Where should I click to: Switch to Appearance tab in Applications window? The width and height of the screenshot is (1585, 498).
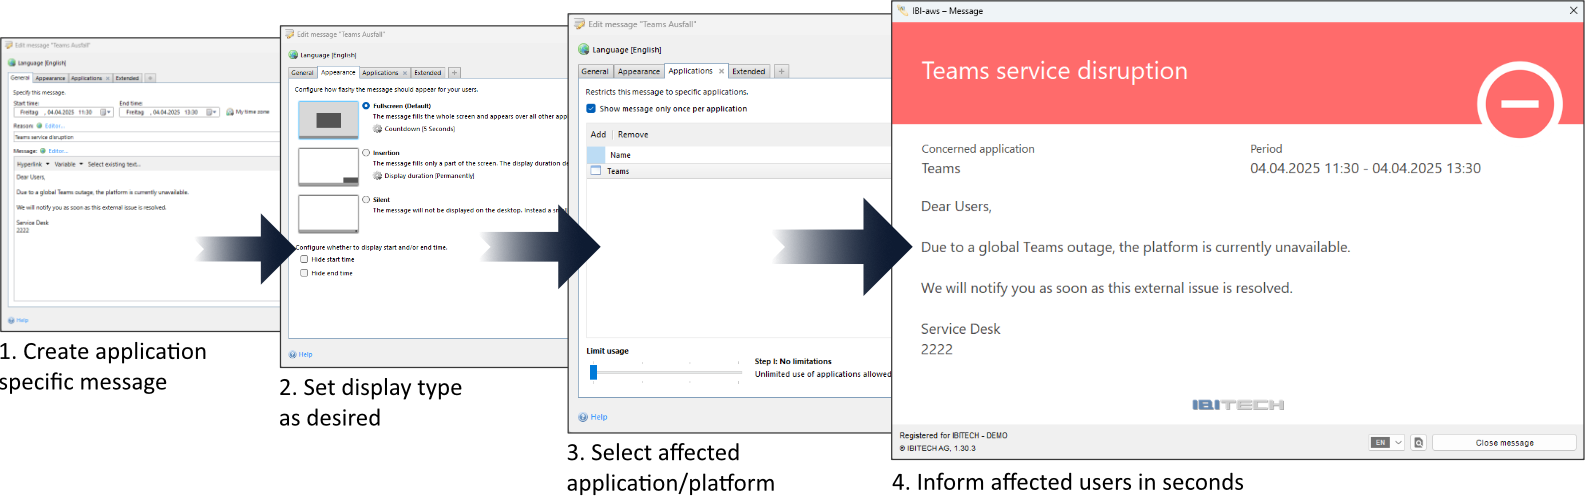tap(639, 72)
